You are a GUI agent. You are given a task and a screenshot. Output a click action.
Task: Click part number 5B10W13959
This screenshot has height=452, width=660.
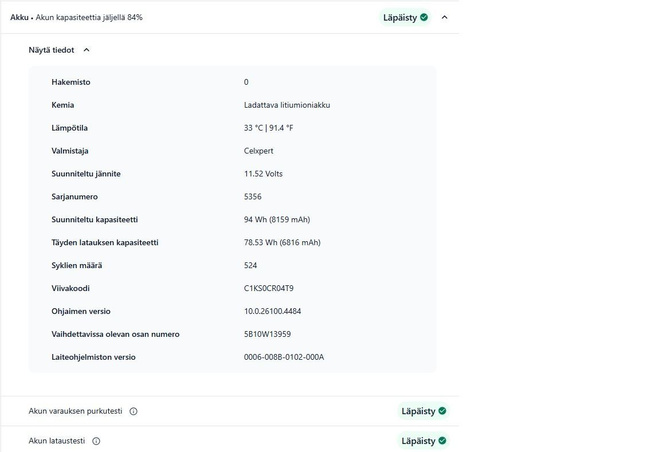tap(267, 334)
